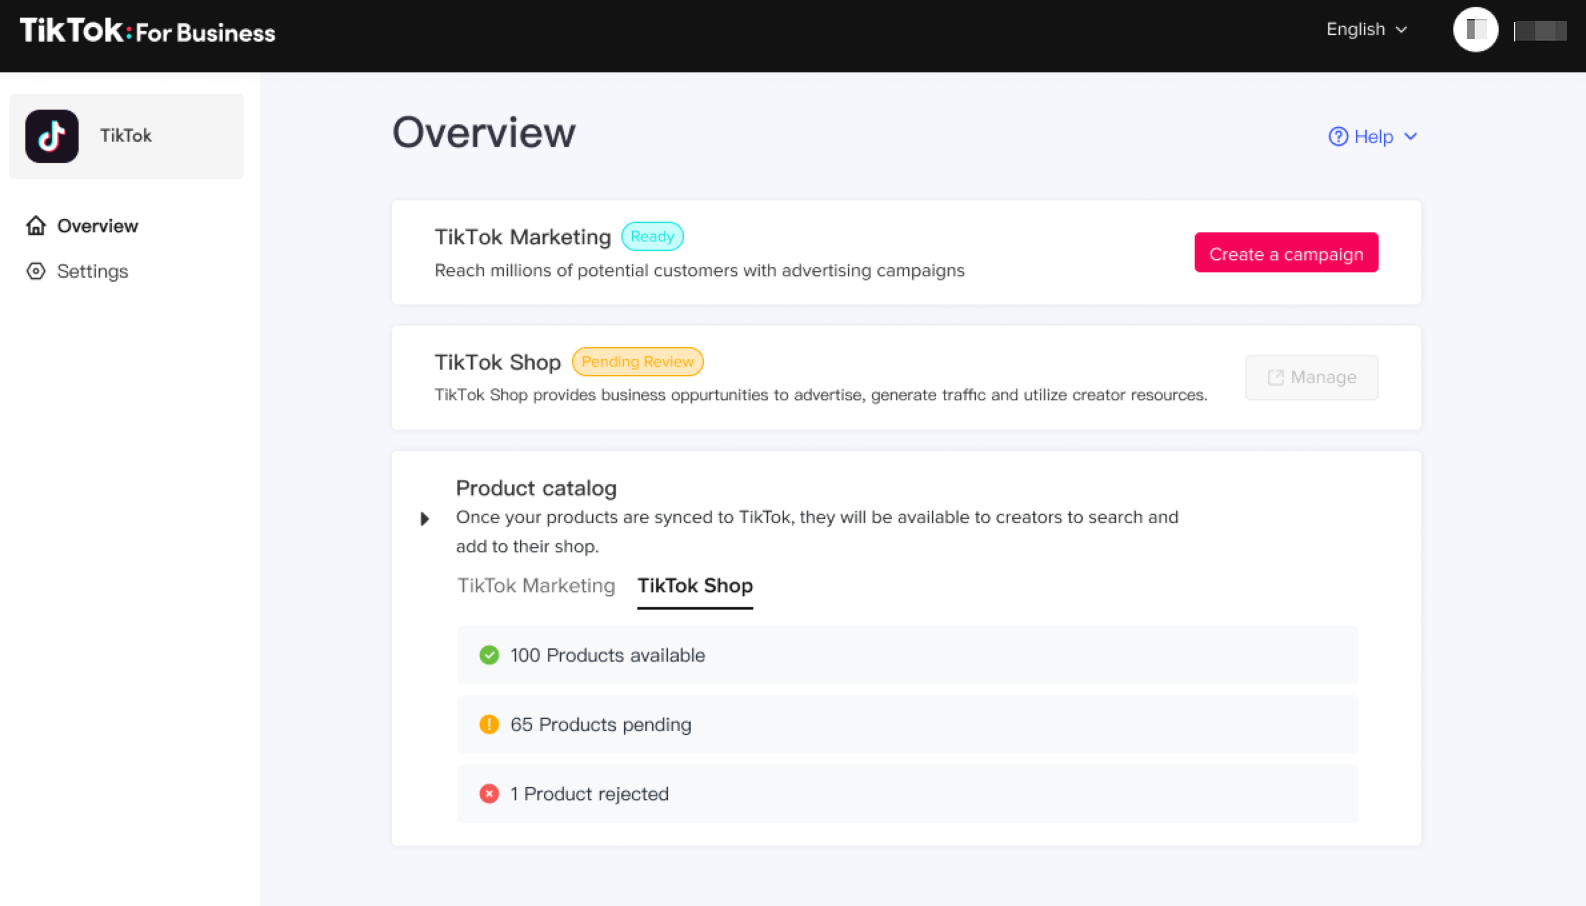Expand the Help dropdown menu
The height and width of the screenshot is (906, 1586).
1410,137
